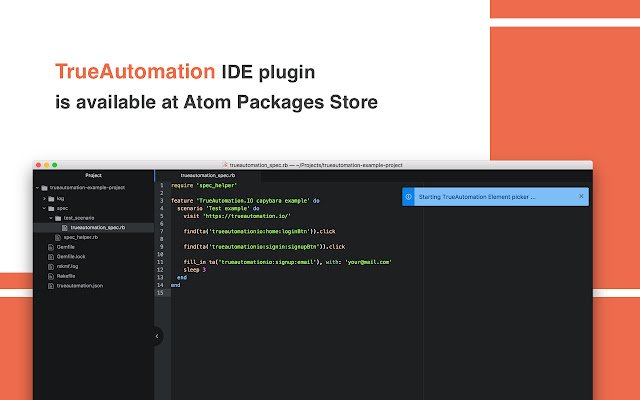
Task: Click the signupBtn find line
Action: [264, 247]
